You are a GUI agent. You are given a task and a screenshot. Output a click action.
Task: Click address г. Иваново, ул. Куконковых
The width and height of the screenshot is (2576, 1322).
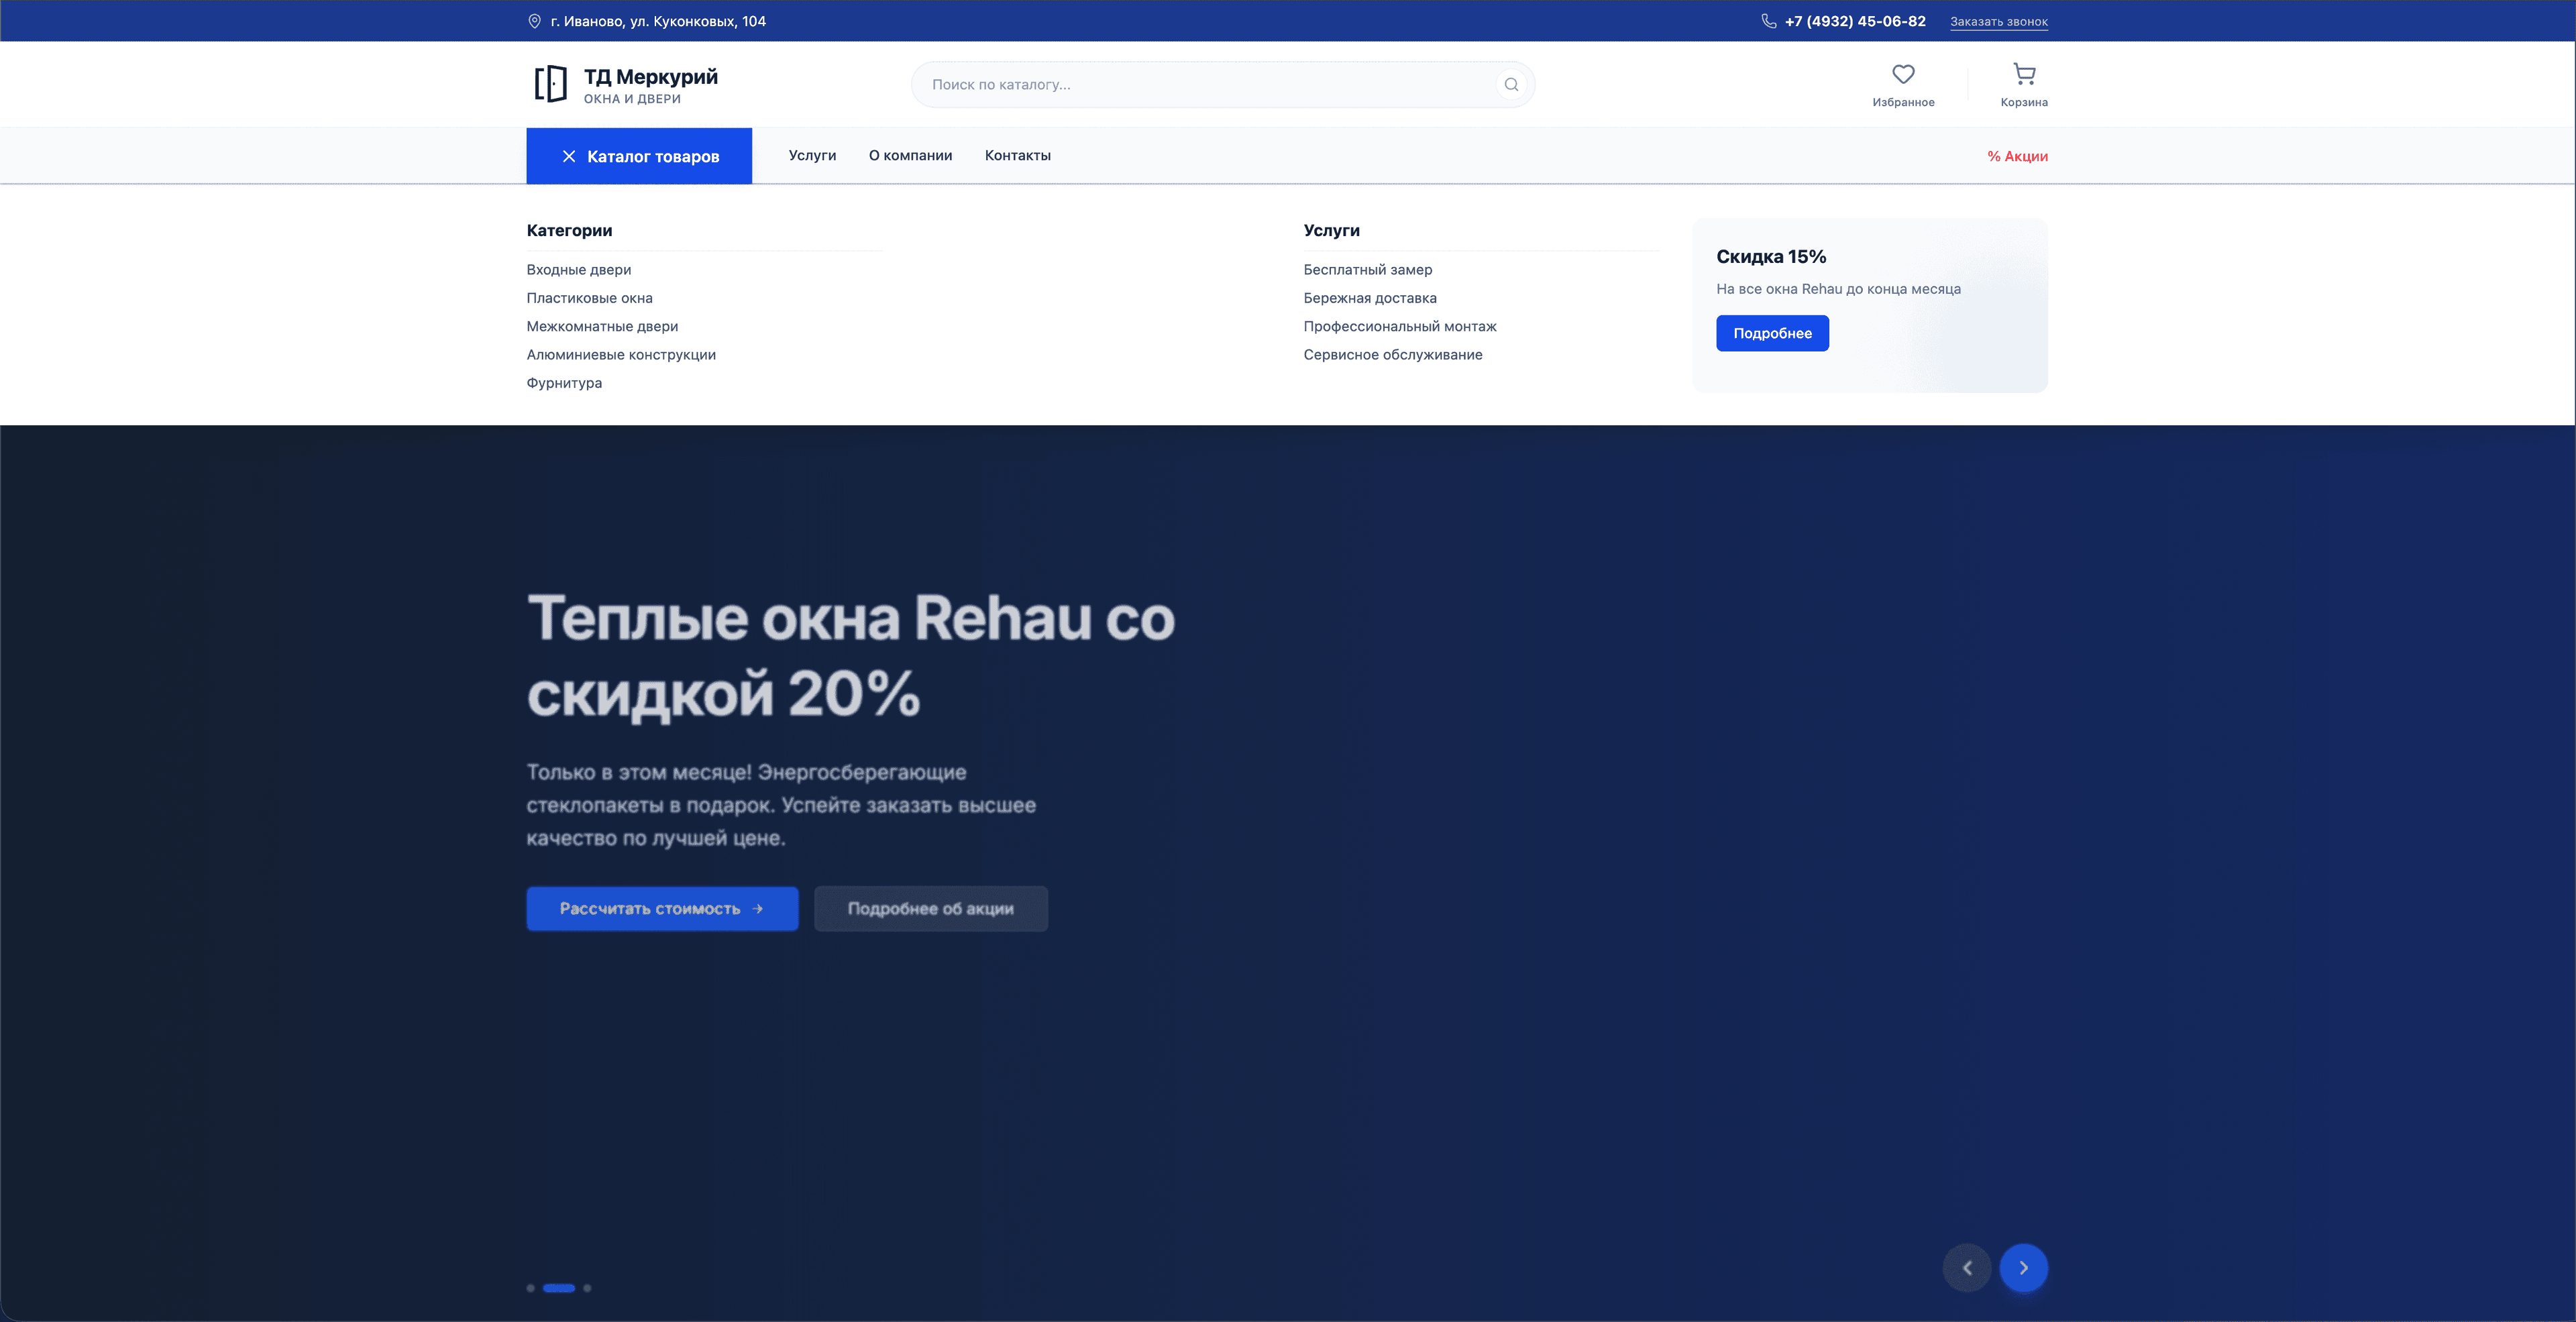click(658, 21)
